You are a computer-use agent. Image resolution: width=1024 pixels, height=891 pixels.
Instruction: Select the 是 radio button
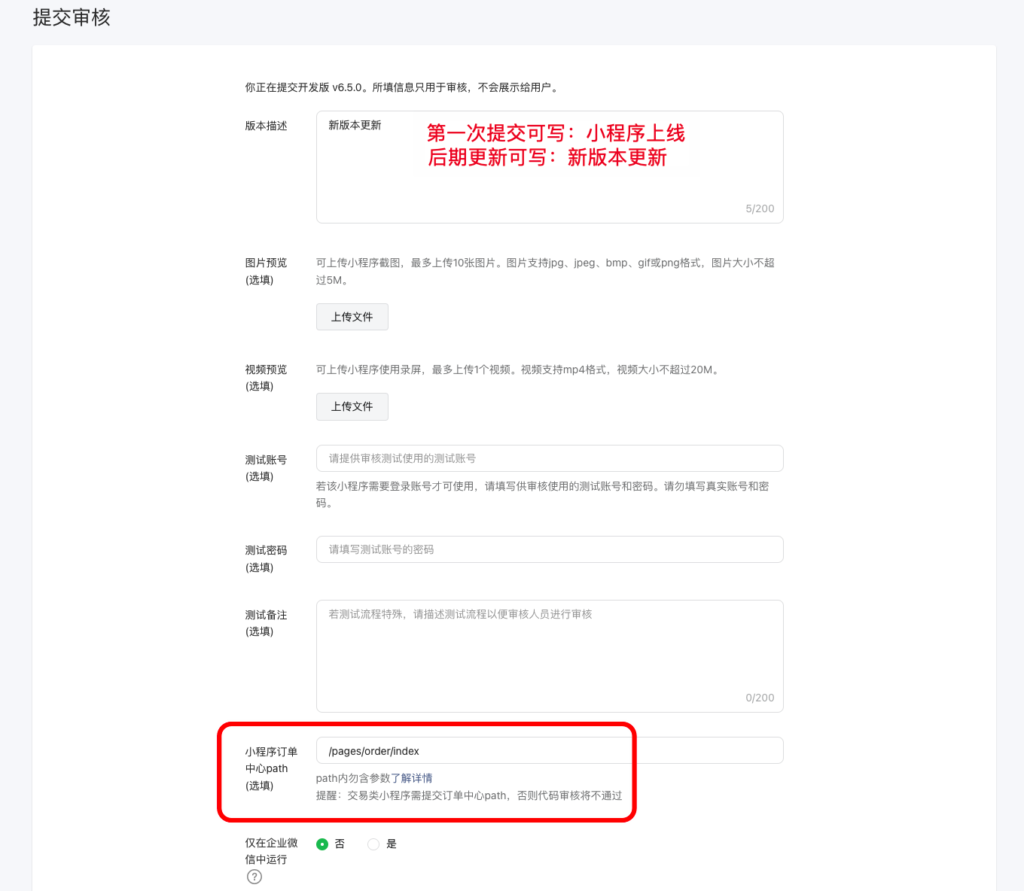point(372,843)
